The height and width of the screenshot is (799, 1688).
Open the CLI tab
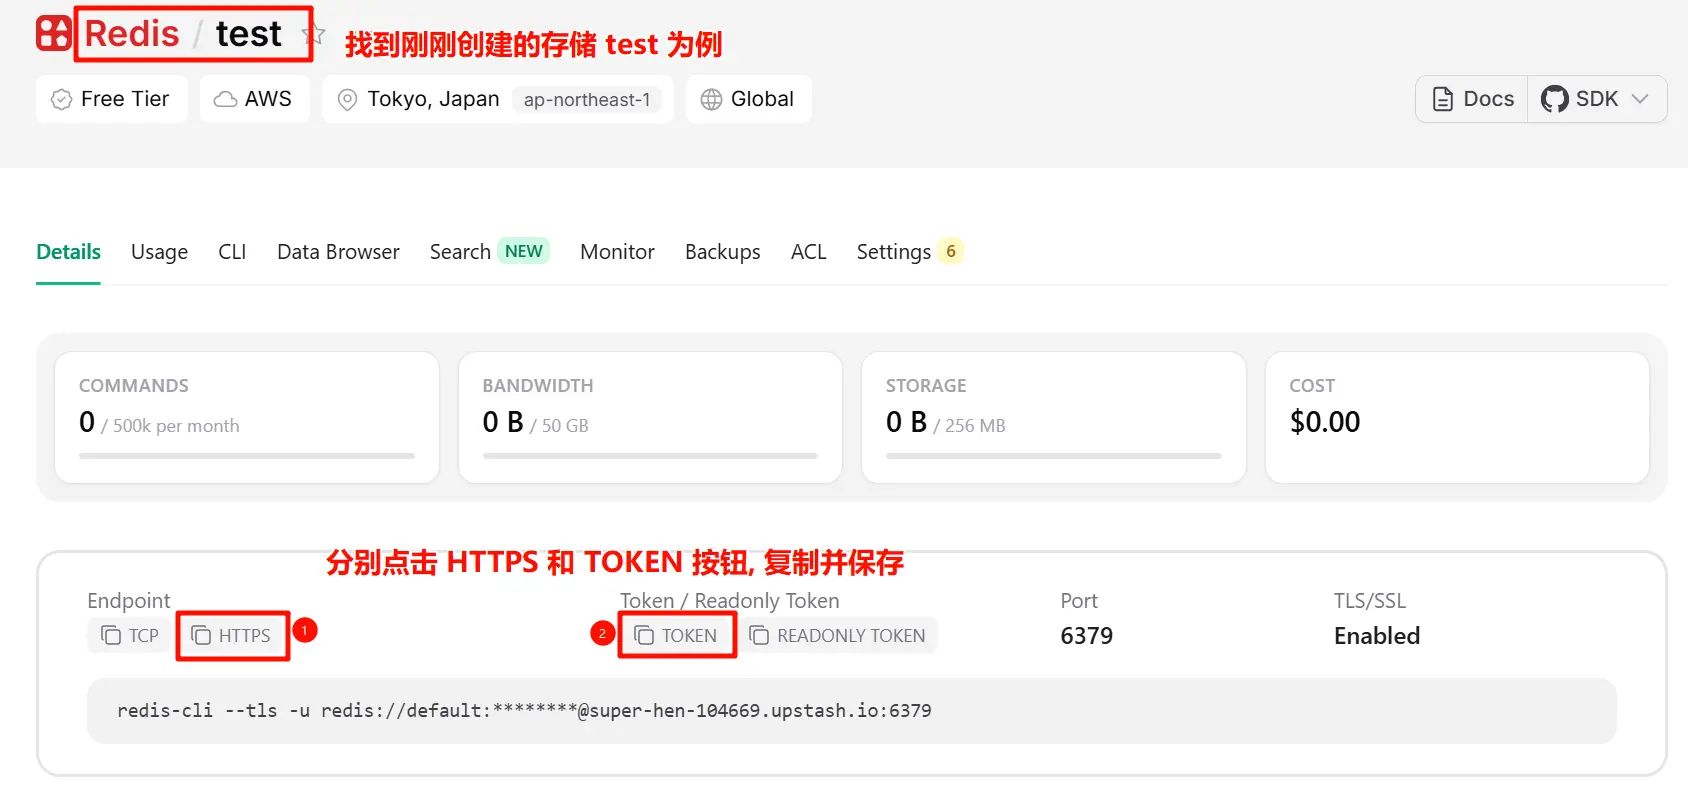click(x=232, y=252)
